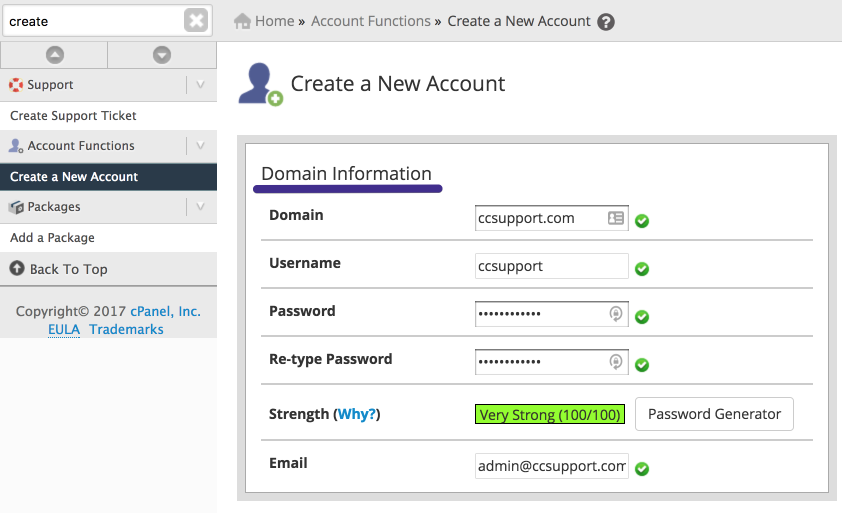The image size is (842, 513).
Task: Clear the search box with the X icon
Action: pos(196,20)
